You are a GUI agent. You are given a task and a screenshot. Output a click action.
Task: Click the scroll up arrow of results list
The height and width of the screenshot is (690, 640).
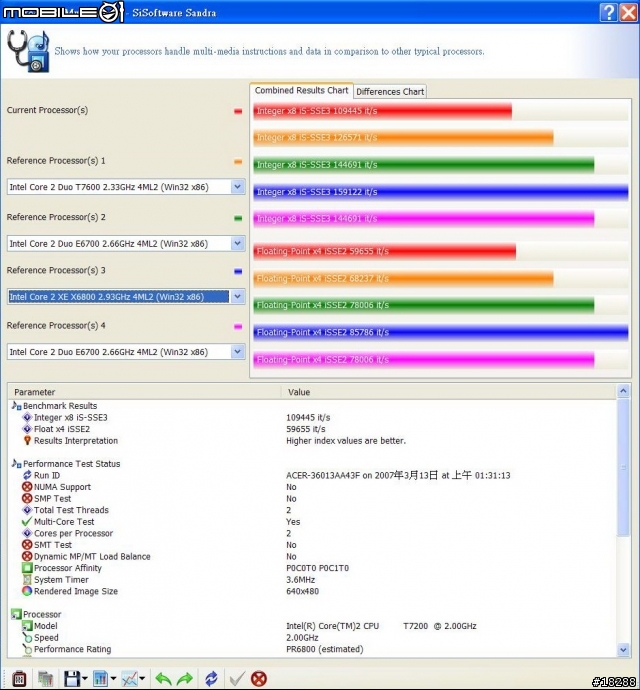coord(623,391)
